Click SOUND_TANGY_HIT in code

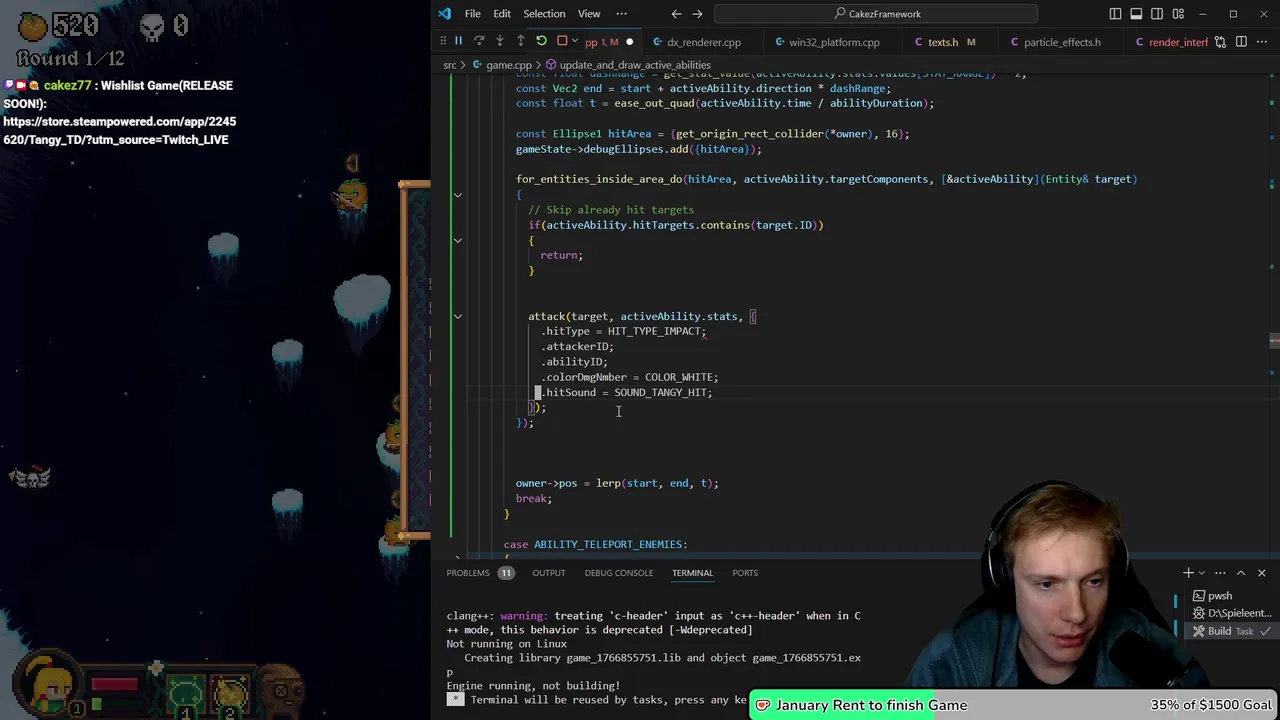[x=661, y=392]
